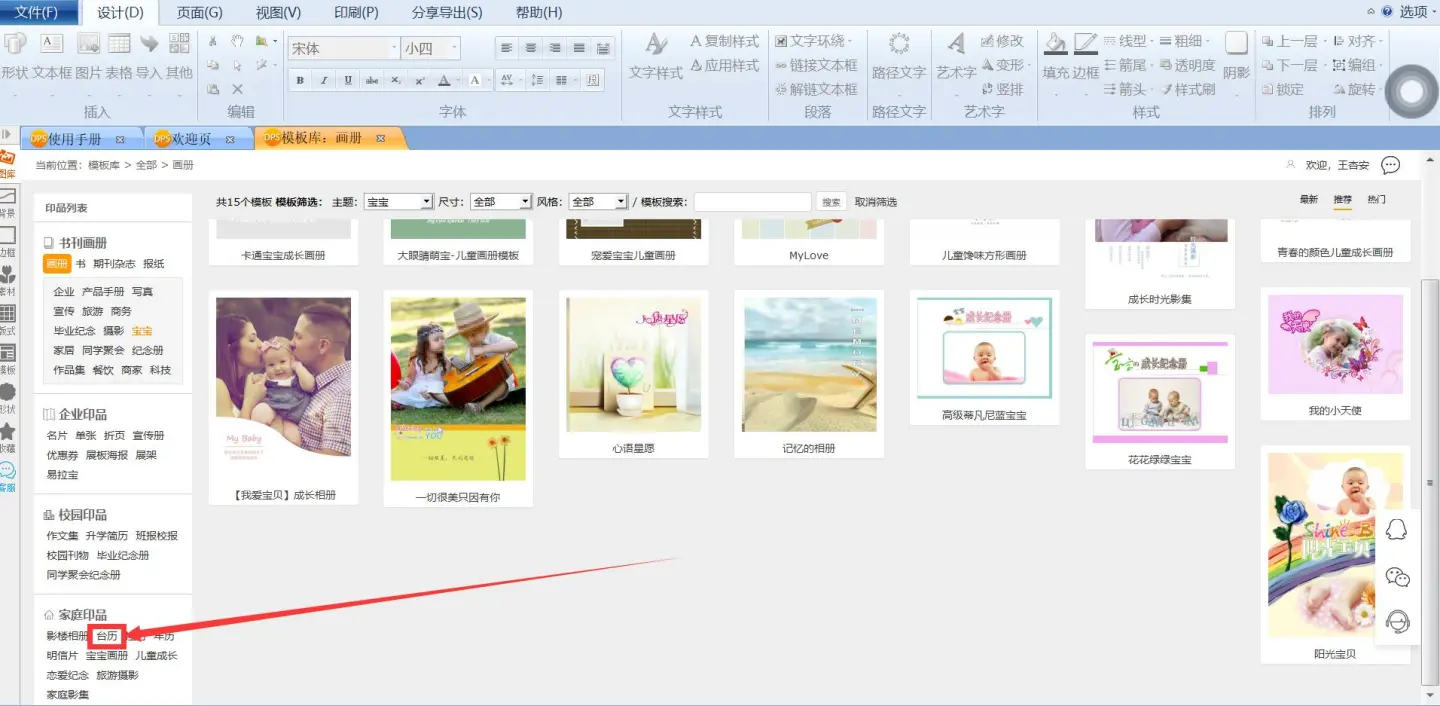The height and width of the screenshot is (706, 1440).
Task: Open the 主题 theme dropdown showing 宝宝
Action: point(397,202)
